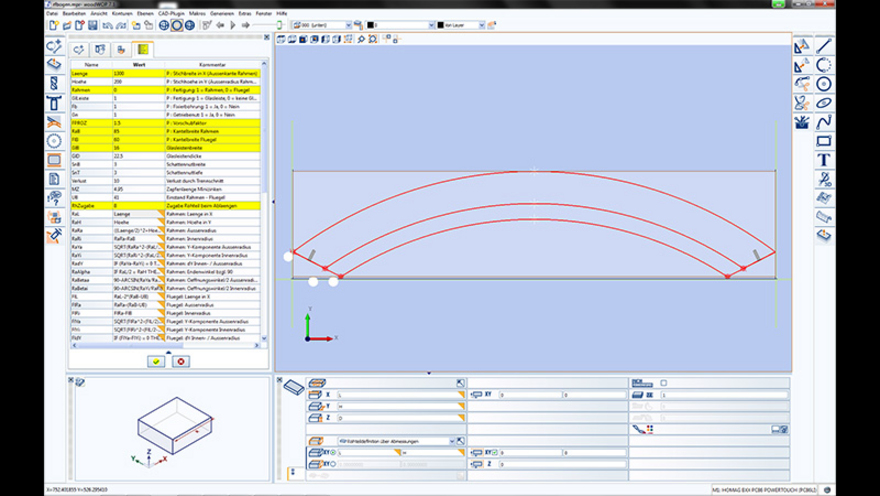This screenshot has height=496, width=880.
Task: Open the color dropdown showing 0
Action: point(432,25)
